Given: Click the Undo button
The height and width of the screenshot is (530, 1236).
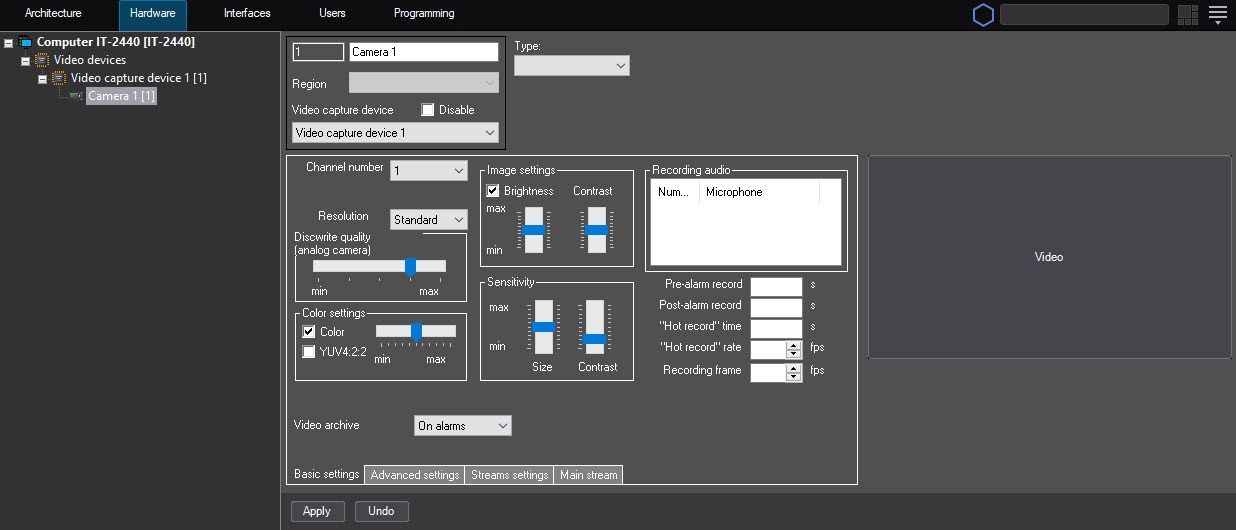Looking at the screenshot, I should [381, 511].
